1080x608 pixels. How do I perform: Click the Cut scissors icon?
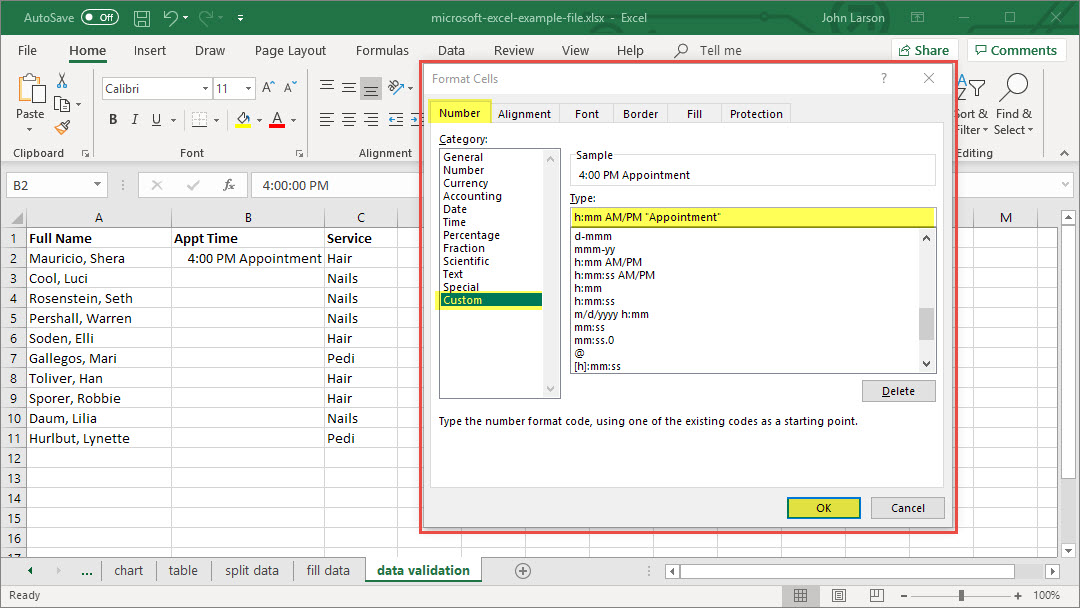coord(62,81)
